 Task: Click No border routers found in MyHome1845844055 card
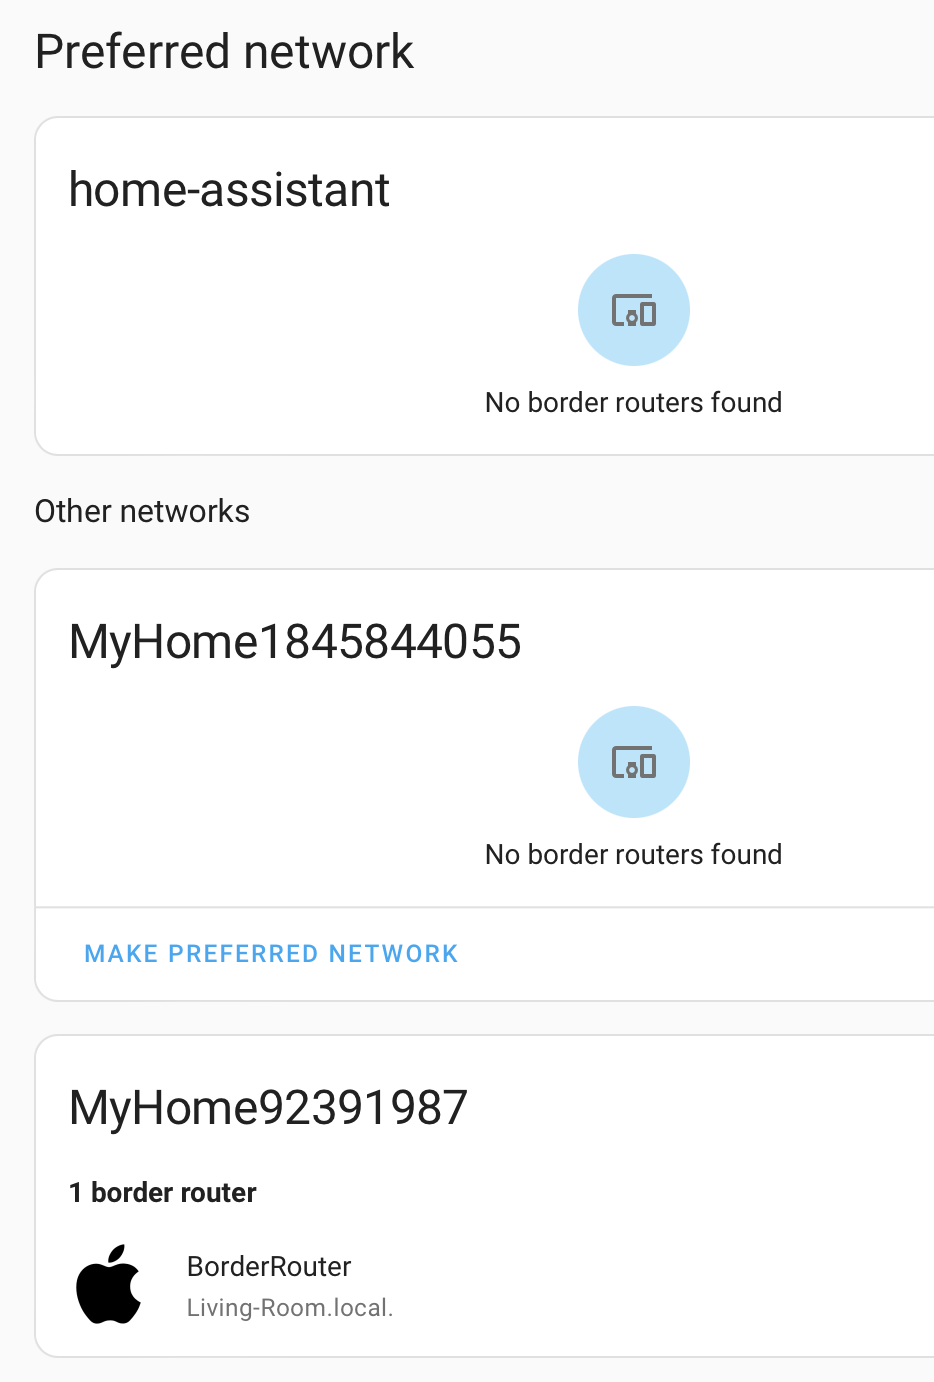(634, 854)
